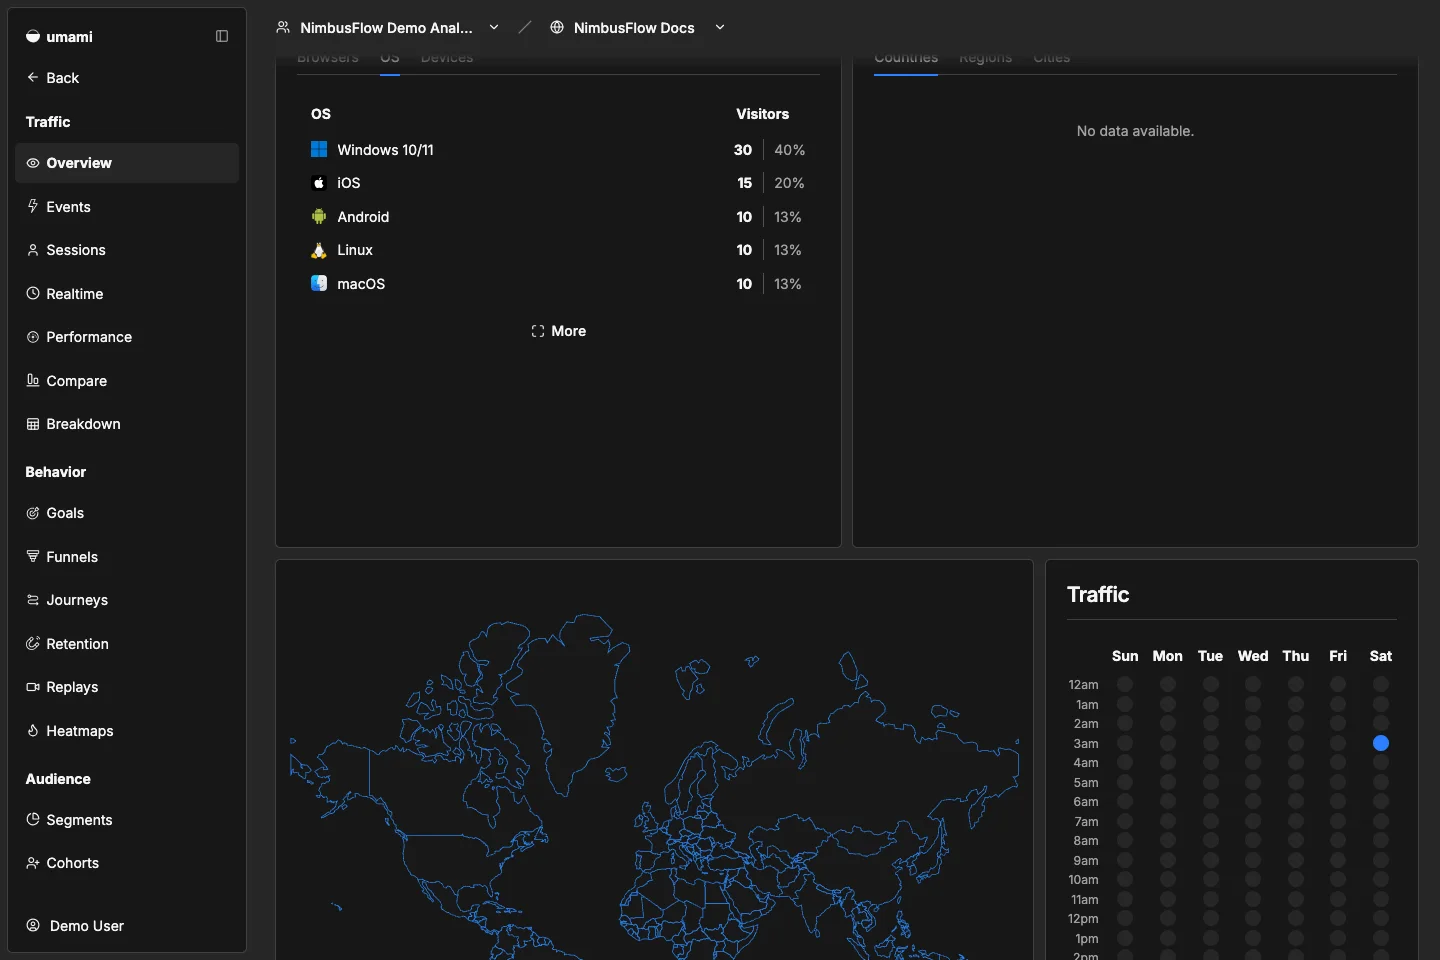Viewport: 1440px width, 960px height.
Task: Go to the Segments page
Action: (127, 819)
